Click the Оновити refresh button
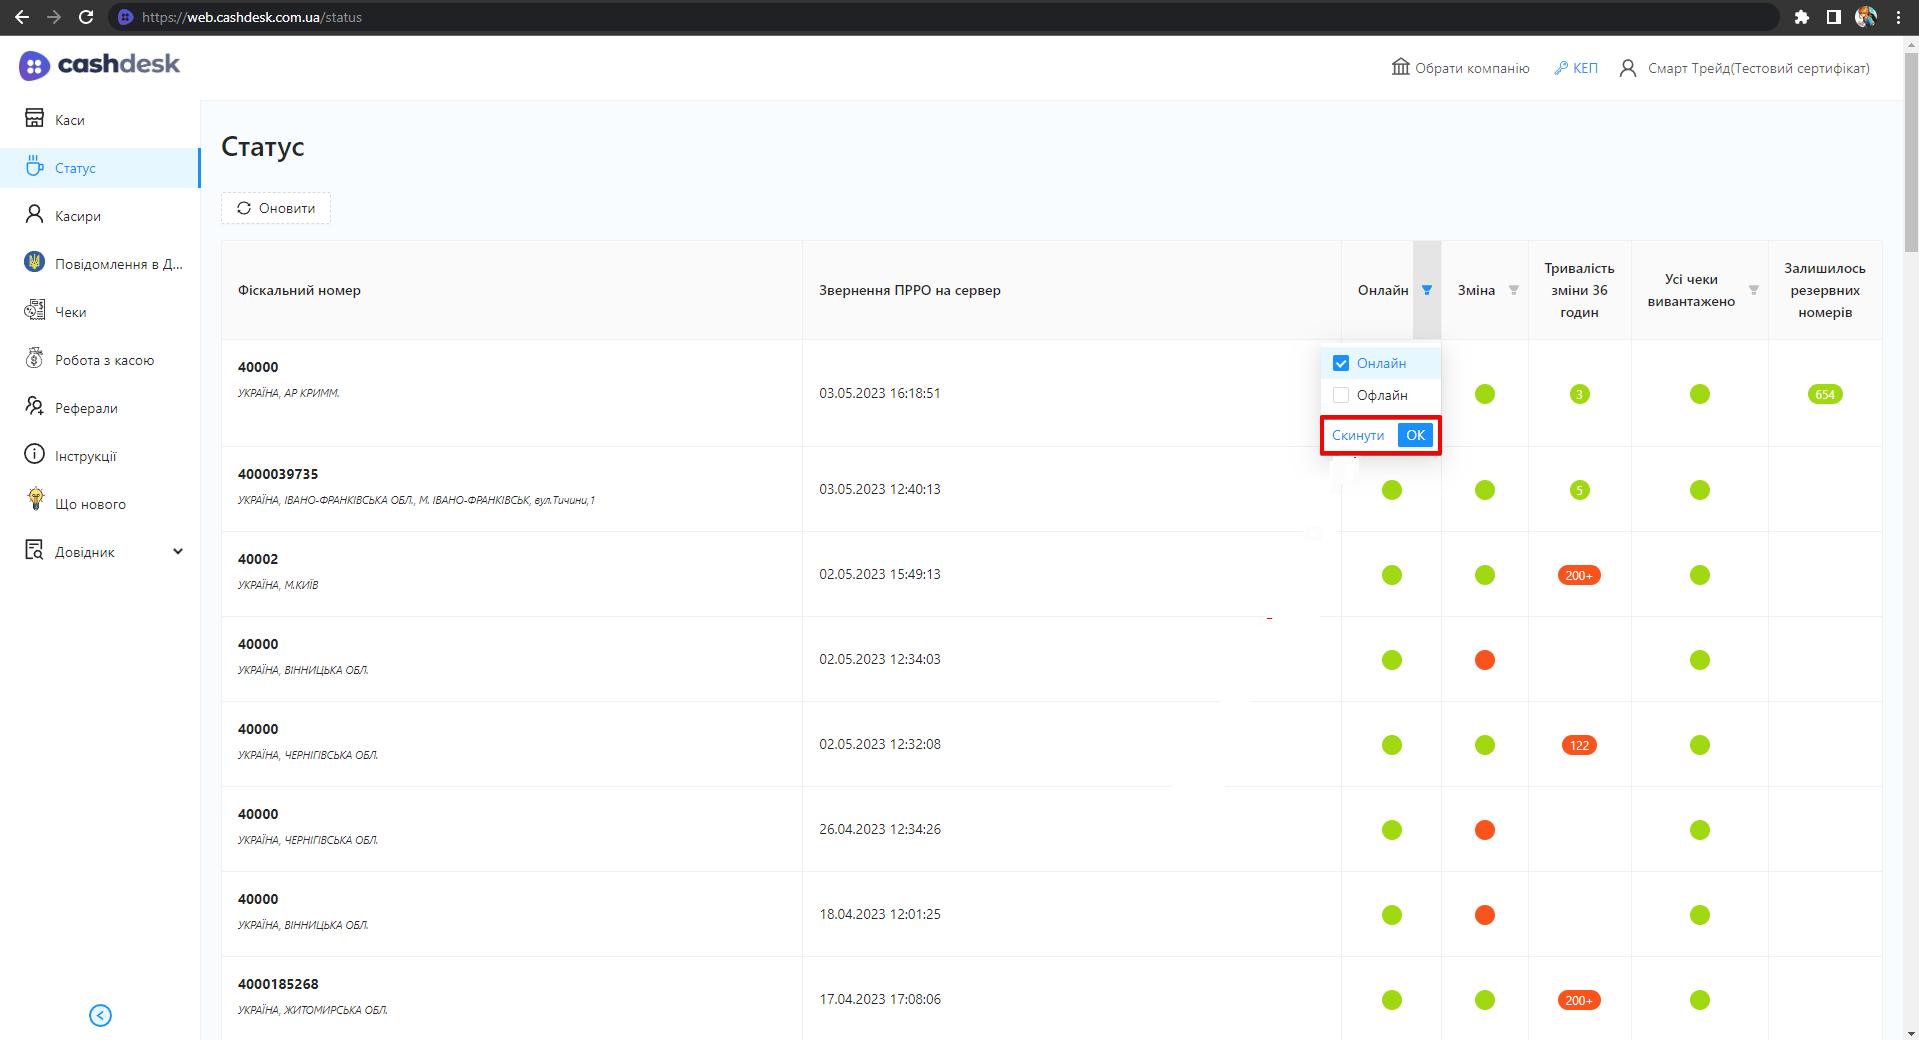 coord(276,208)
